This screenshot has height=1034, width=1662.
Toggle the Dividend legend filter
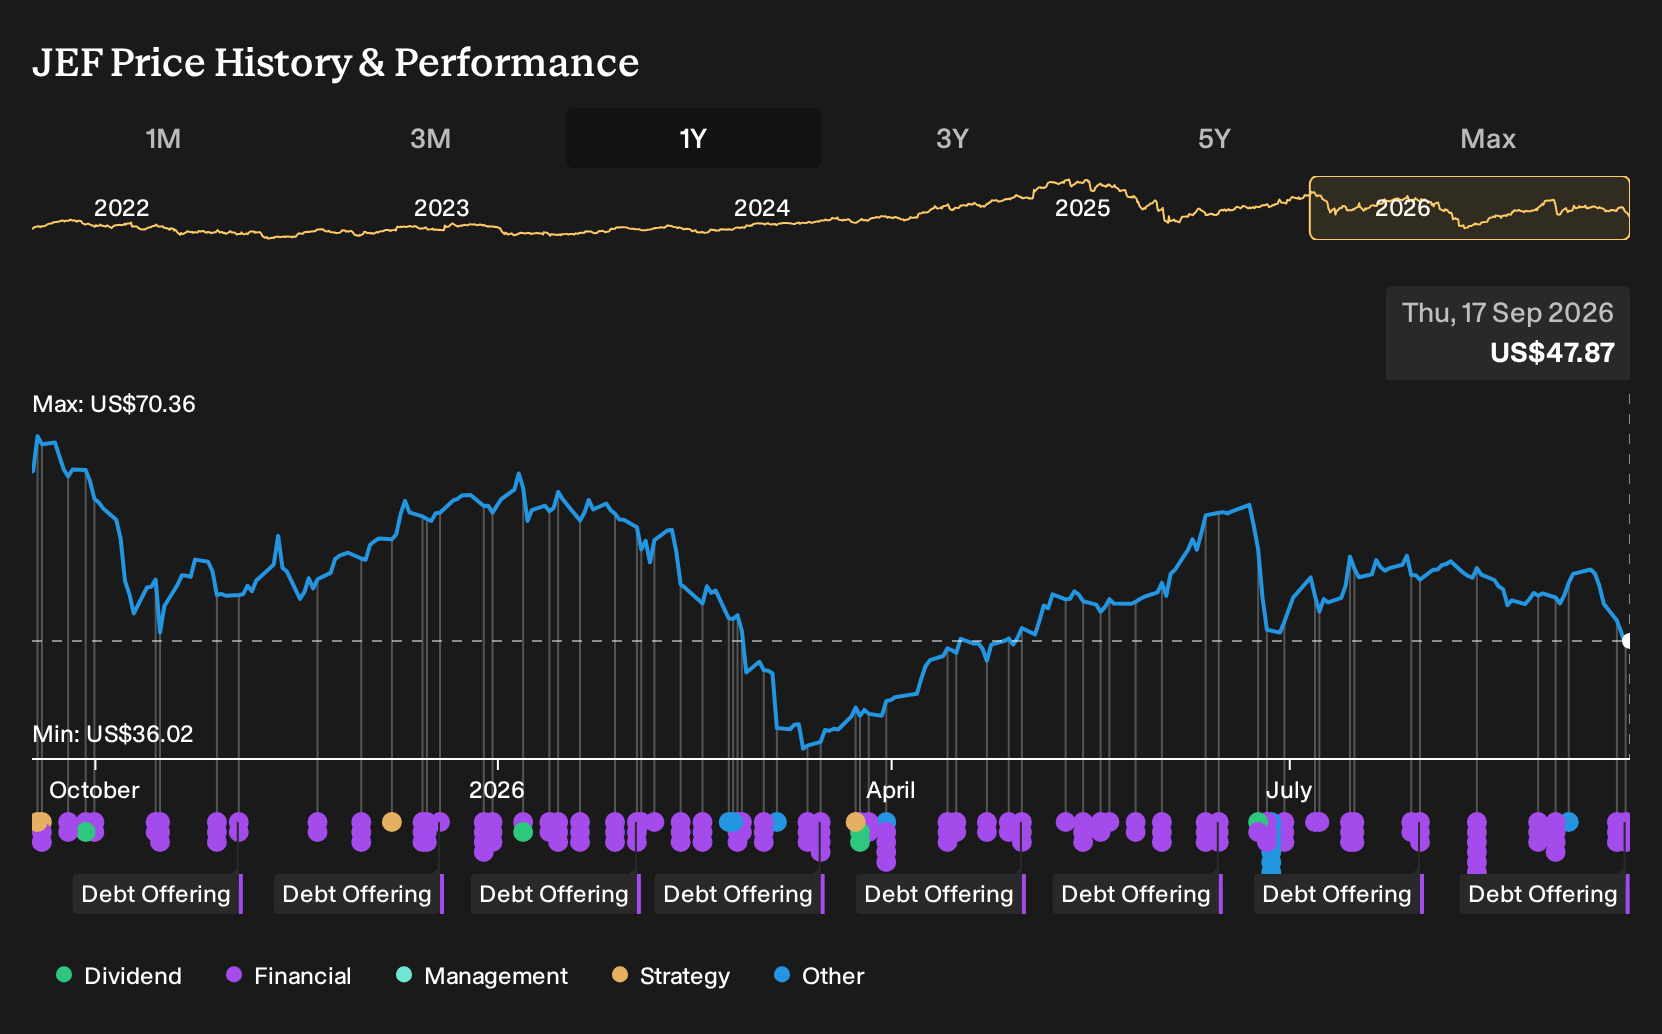point(119,976)
